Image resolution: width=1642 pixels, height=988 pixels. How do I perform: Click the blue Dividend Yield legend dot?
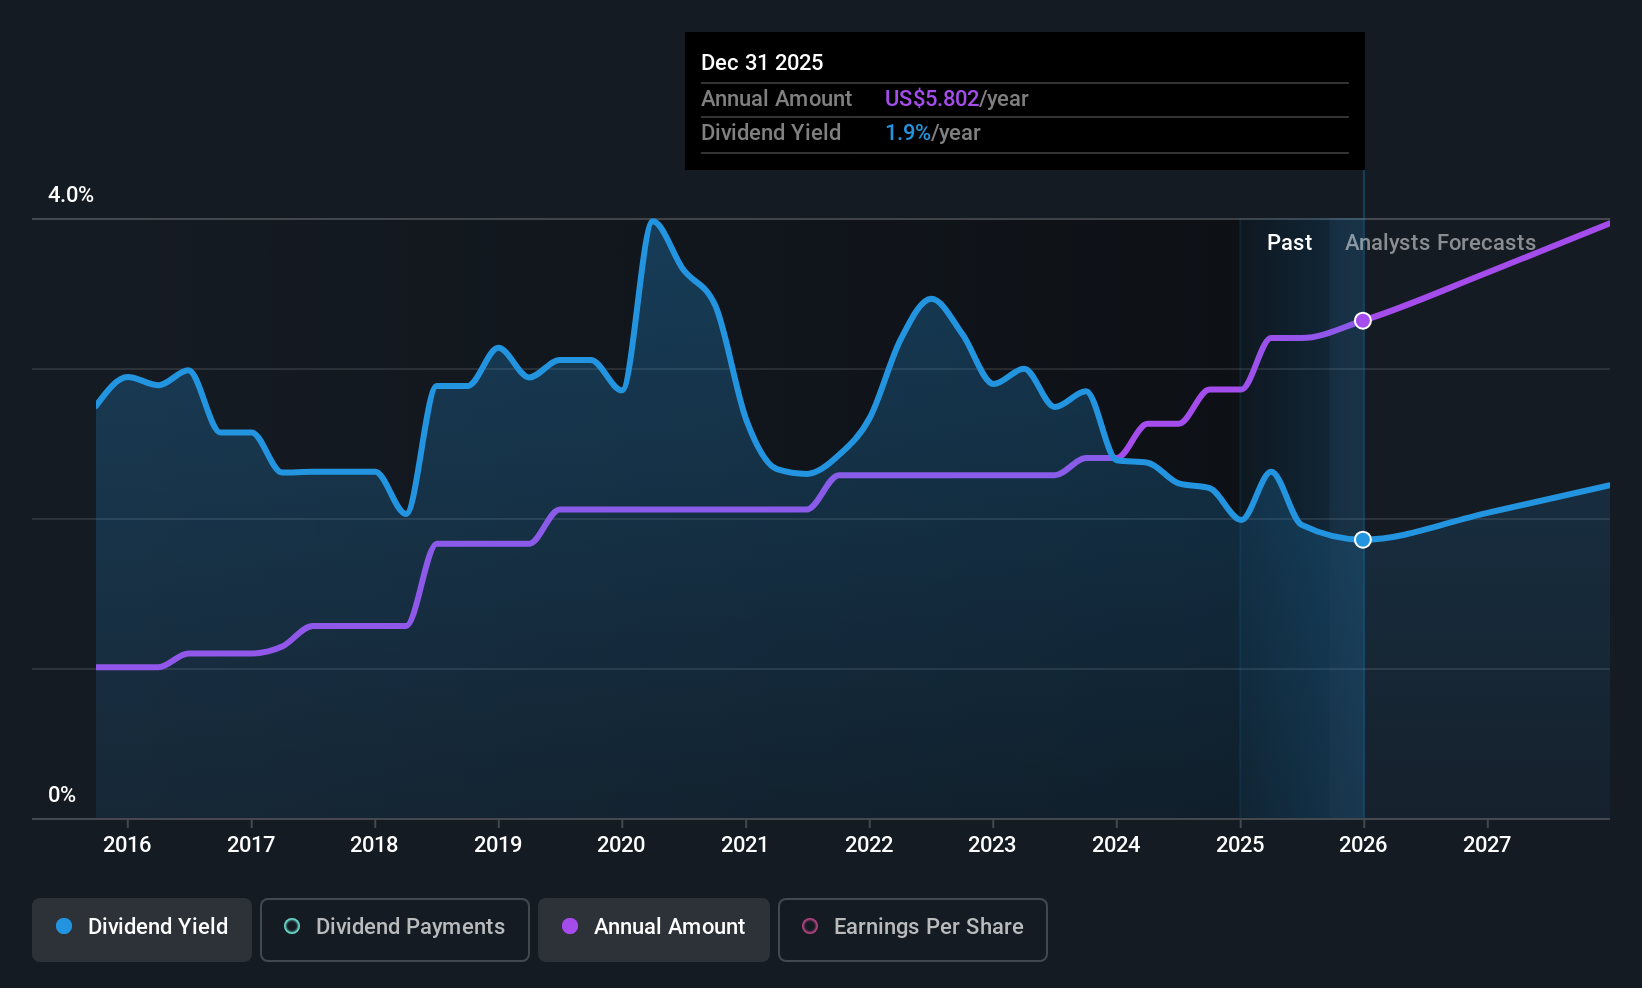[x=64, y=927]
